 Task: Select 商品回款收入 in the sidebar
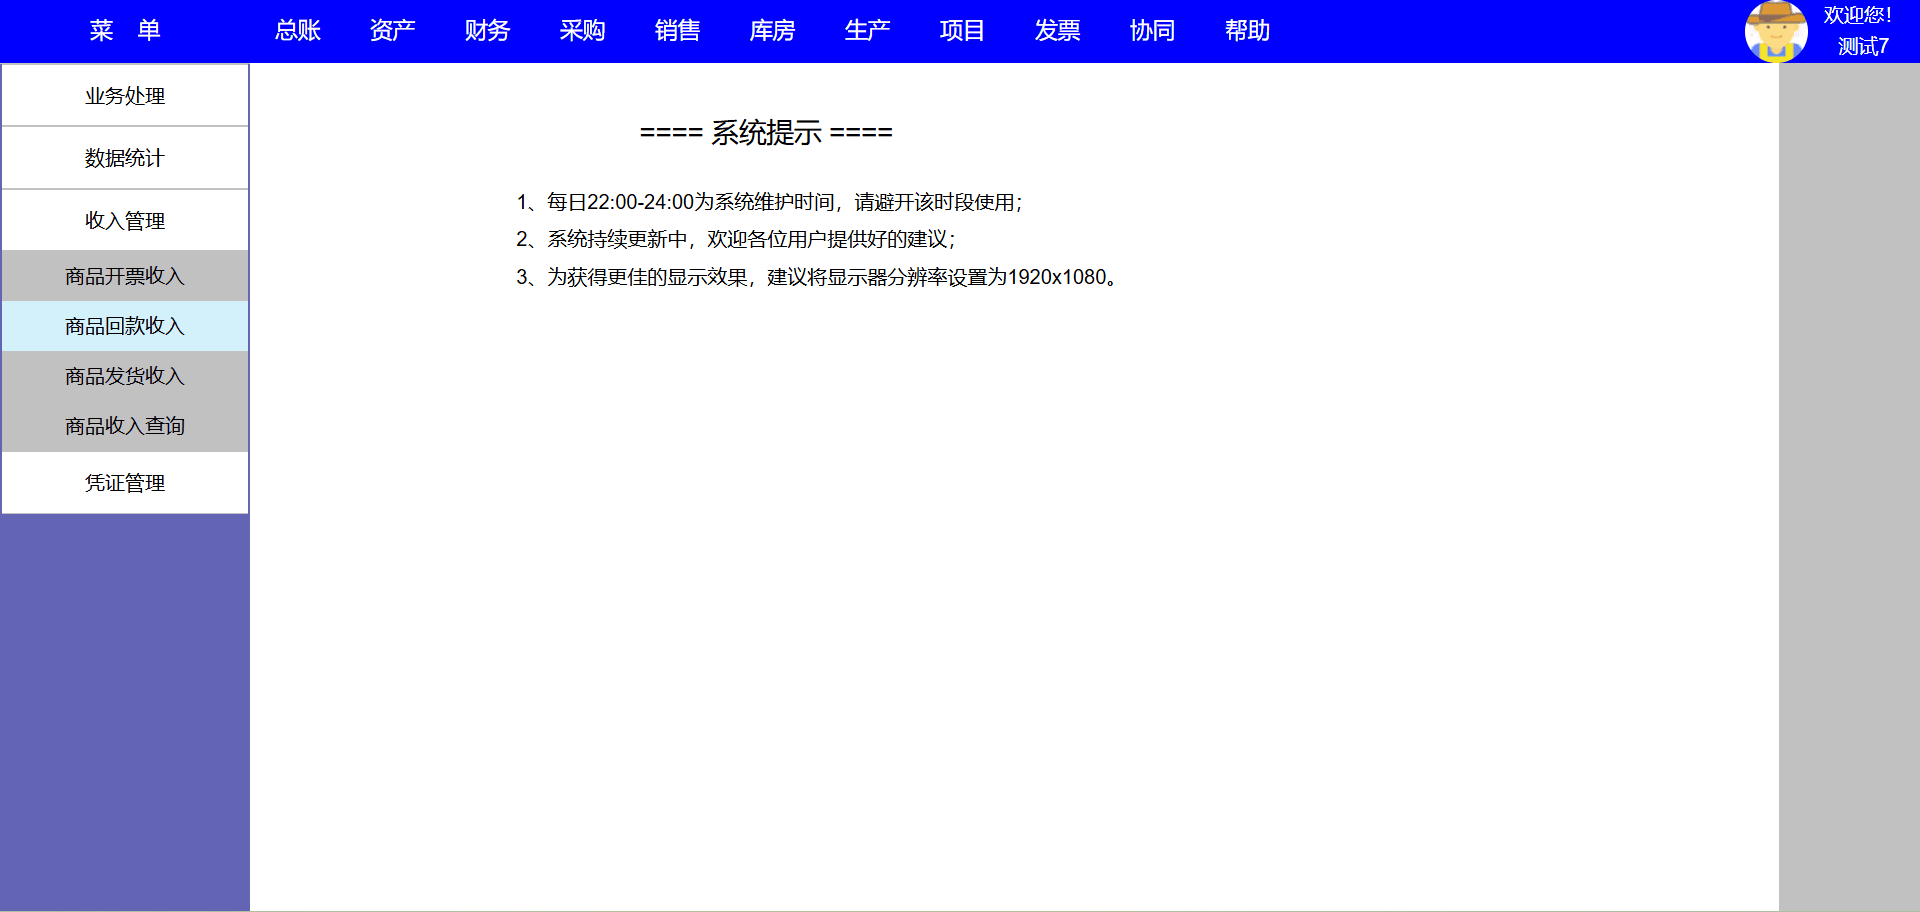(125, 326)
